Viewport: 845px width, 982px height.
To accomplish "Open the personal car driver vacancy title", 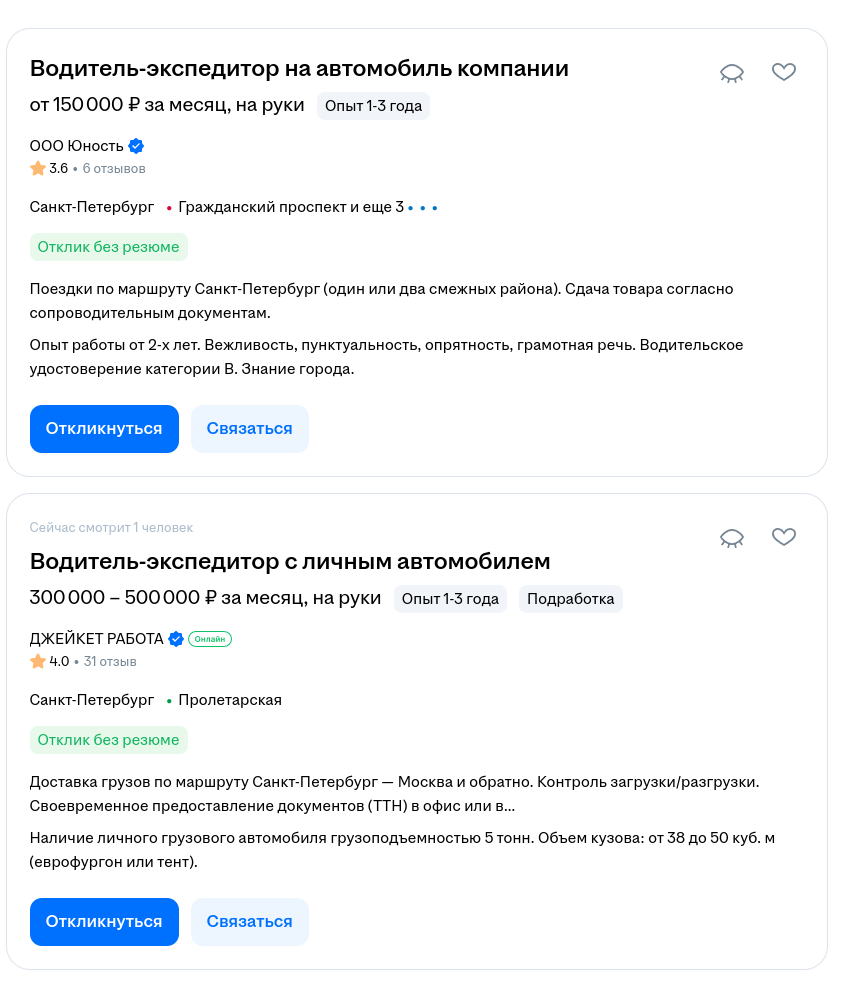I will coord(290,561).
